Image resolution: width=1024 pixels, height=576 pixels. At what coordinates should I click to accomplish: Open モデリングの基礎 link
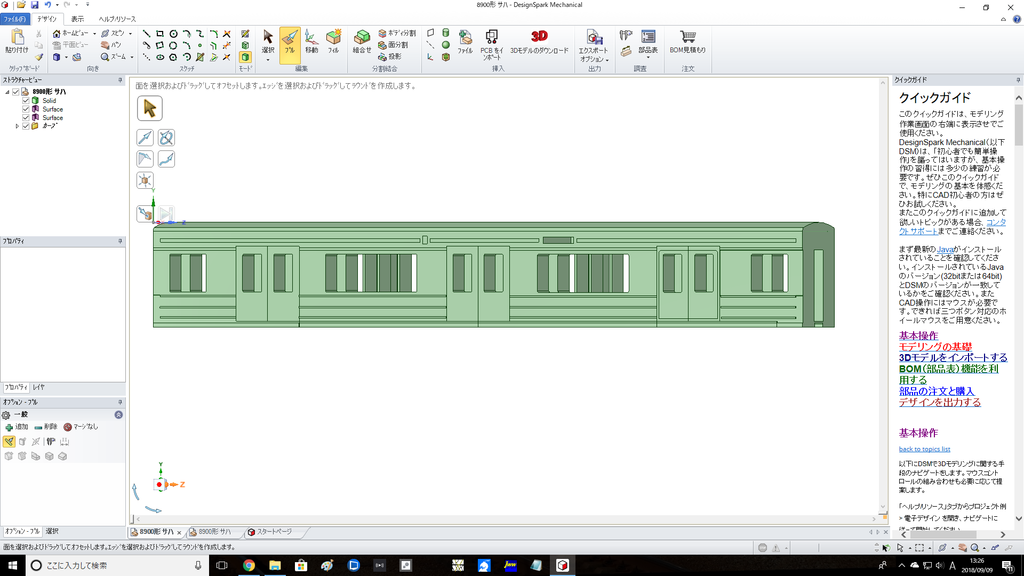[935, 347]
